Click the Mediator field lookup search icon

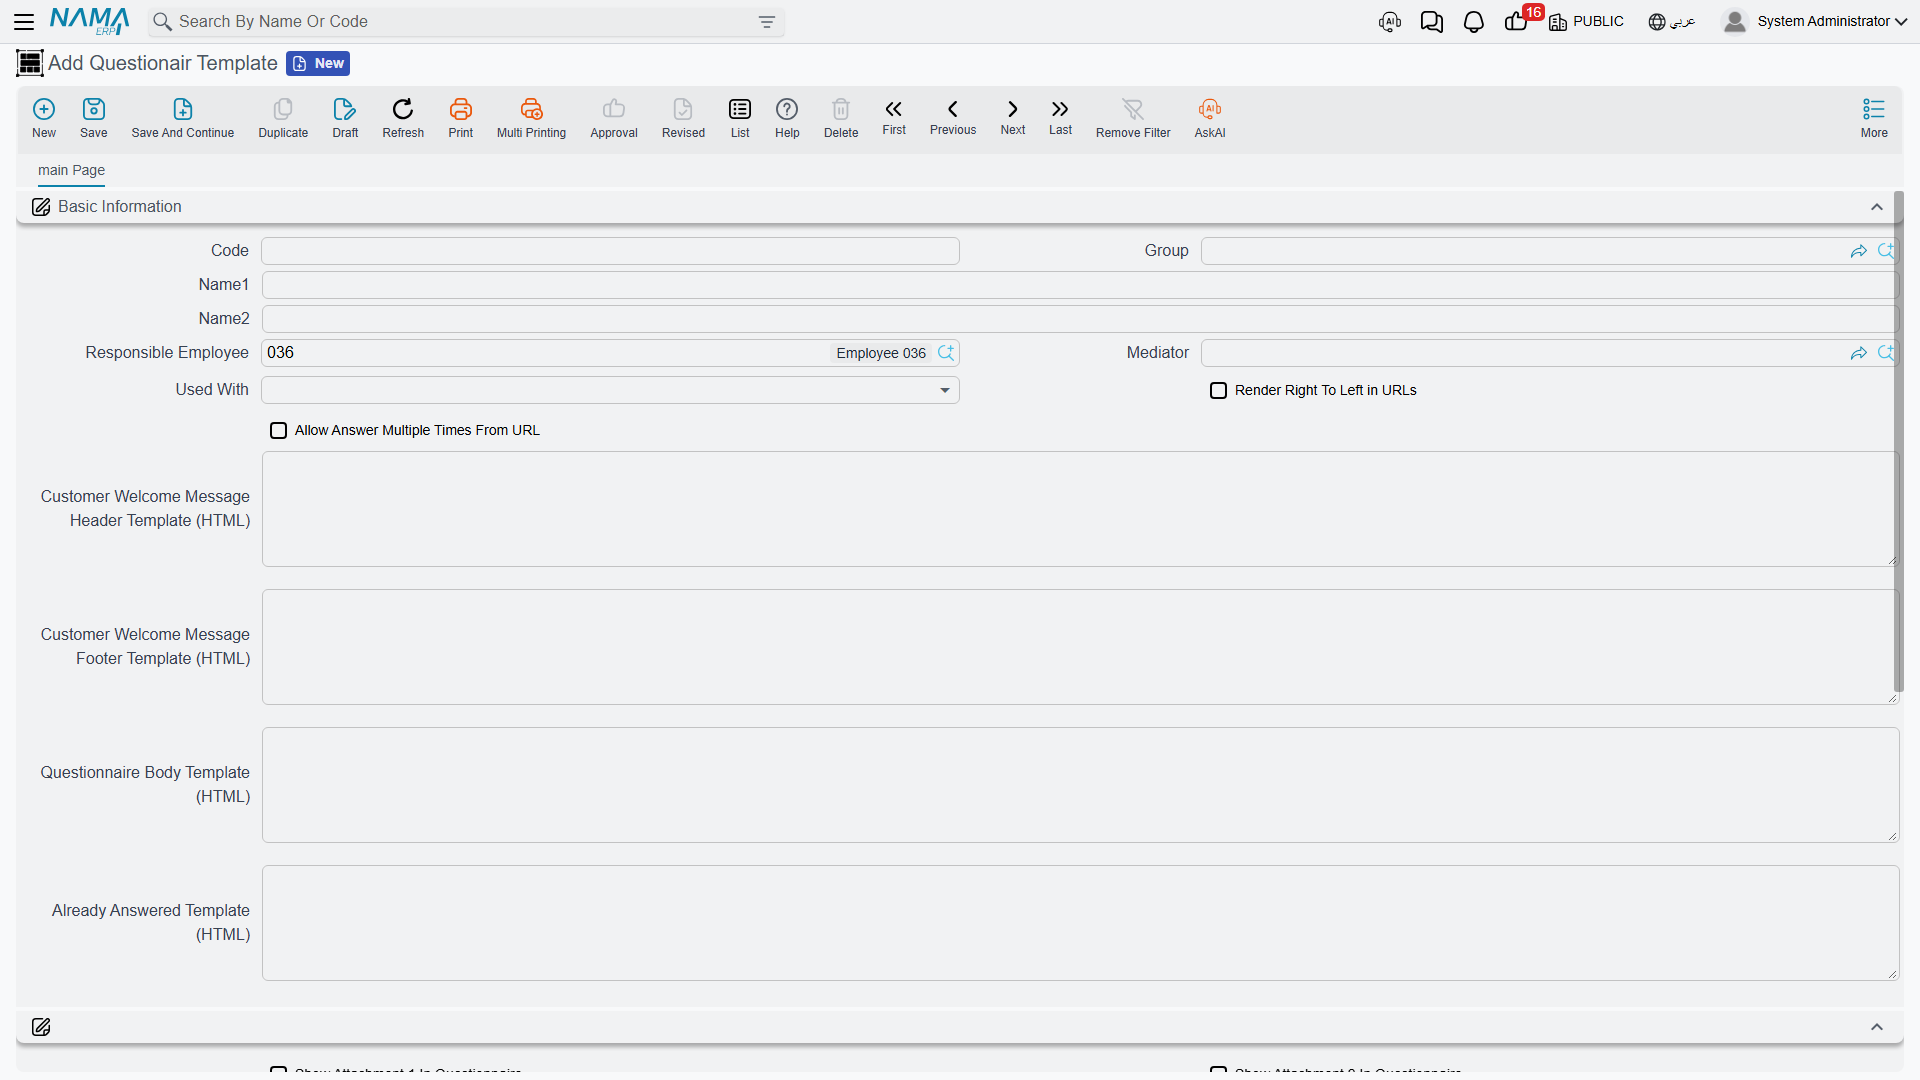(1886, 353)
